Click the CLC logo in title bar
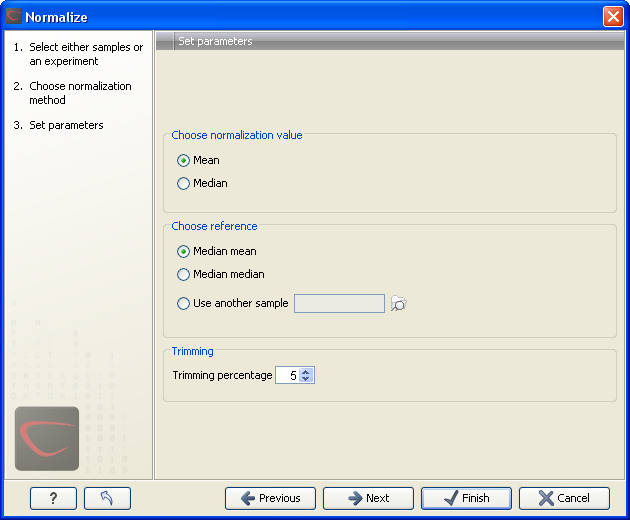Viewport: 630px width, 520px height. (14, 17)
